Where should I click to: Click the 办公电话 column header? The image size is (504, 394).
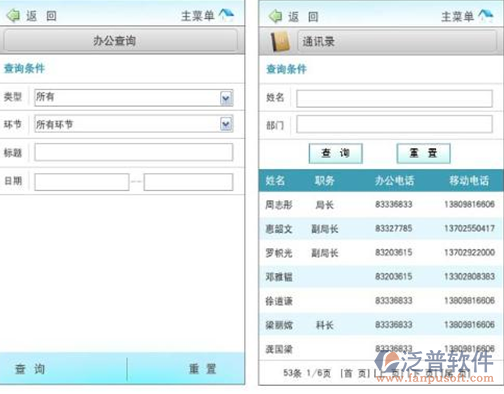(394, 181)
